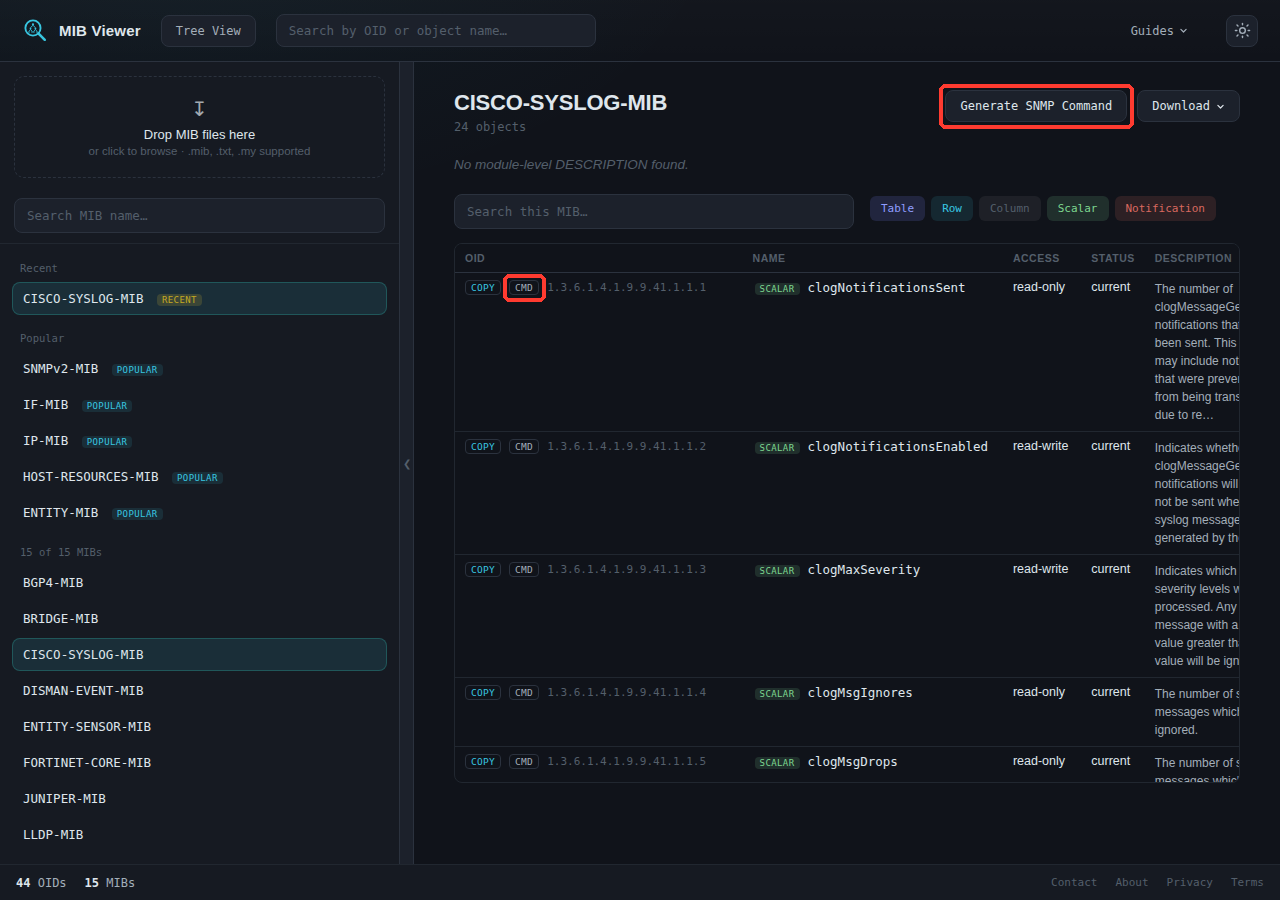1280x900 pixels.
Task: Toggle the Scalar type filter
Action: (x=1078, y=209)
